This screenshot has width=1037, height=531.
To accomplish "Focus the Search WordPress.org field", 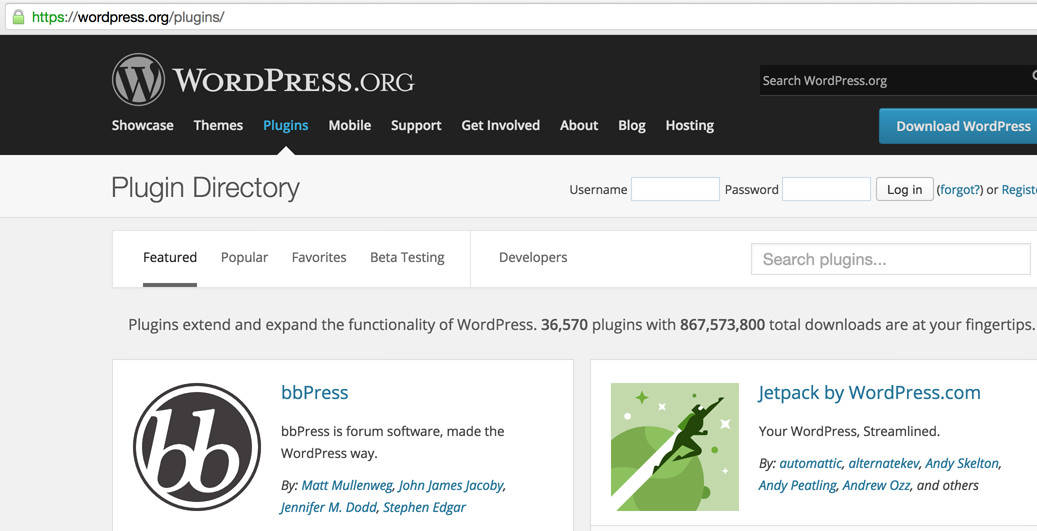I will coord(898,81).
